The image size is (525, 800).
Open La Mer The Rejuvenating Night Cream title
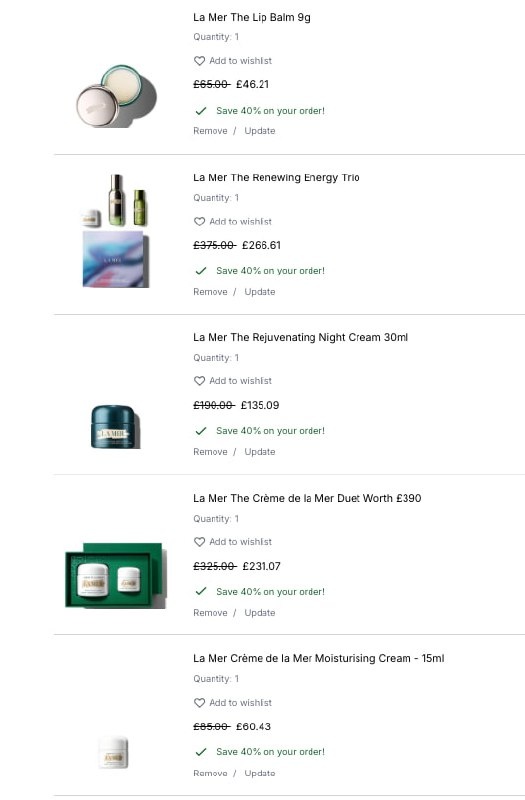click(301, 337)
